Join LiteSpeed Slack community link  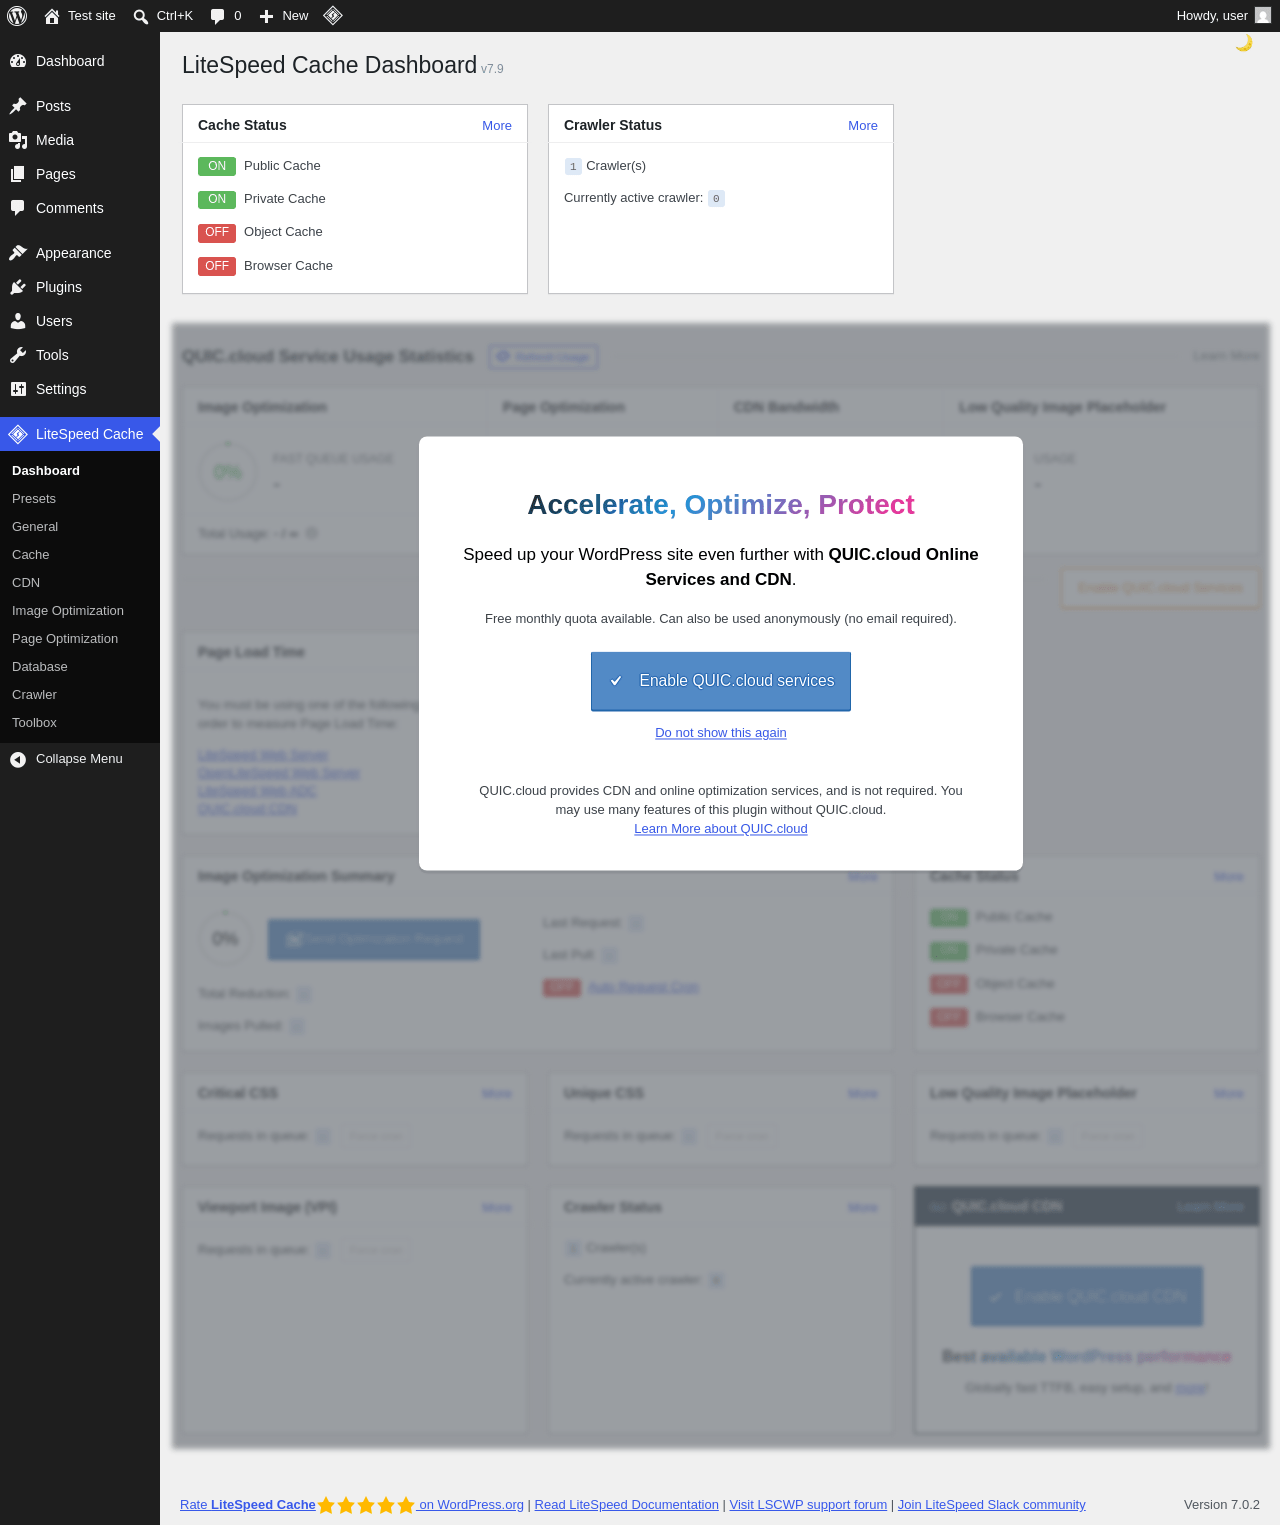click(991, 1505)
